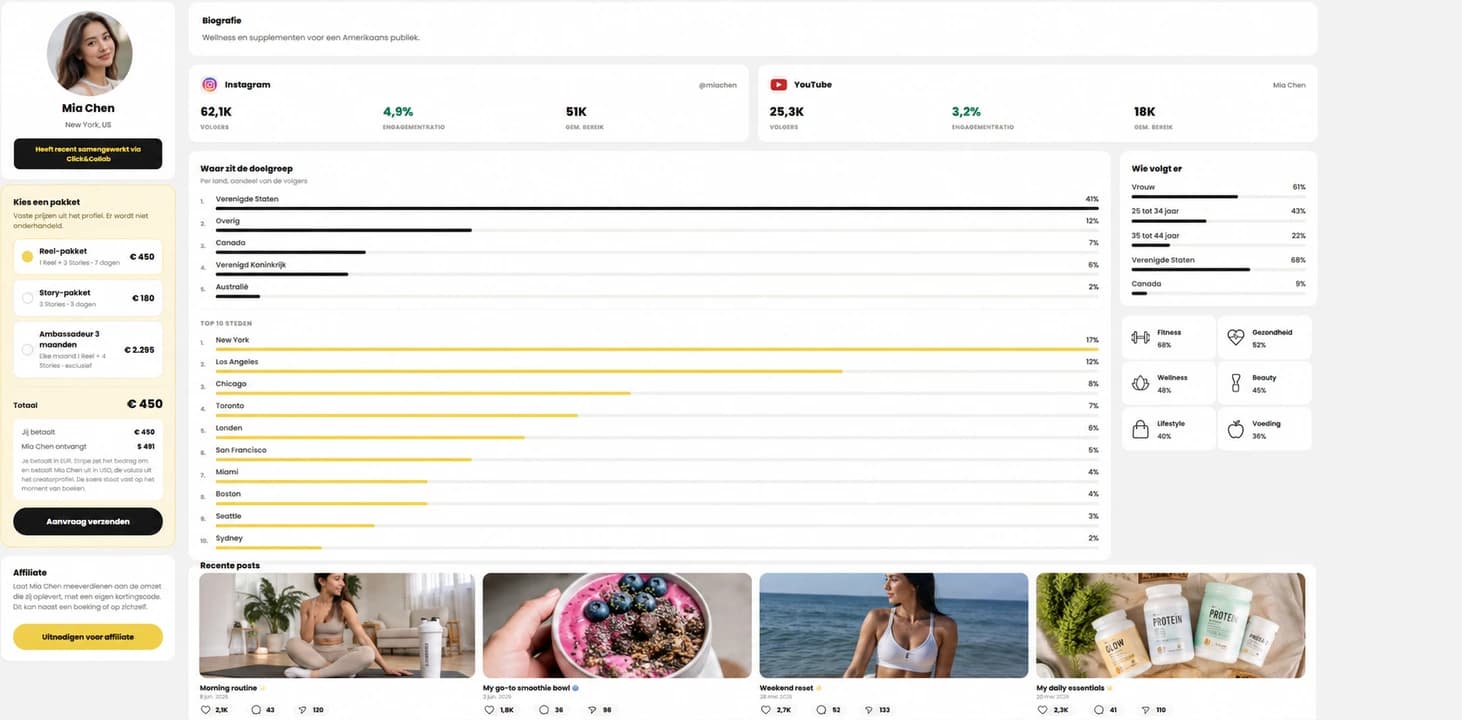The width and height of the screenshot is (1462, 720).
Task: Open the Morning routine post thumbnail
Action: click(337, 626)
